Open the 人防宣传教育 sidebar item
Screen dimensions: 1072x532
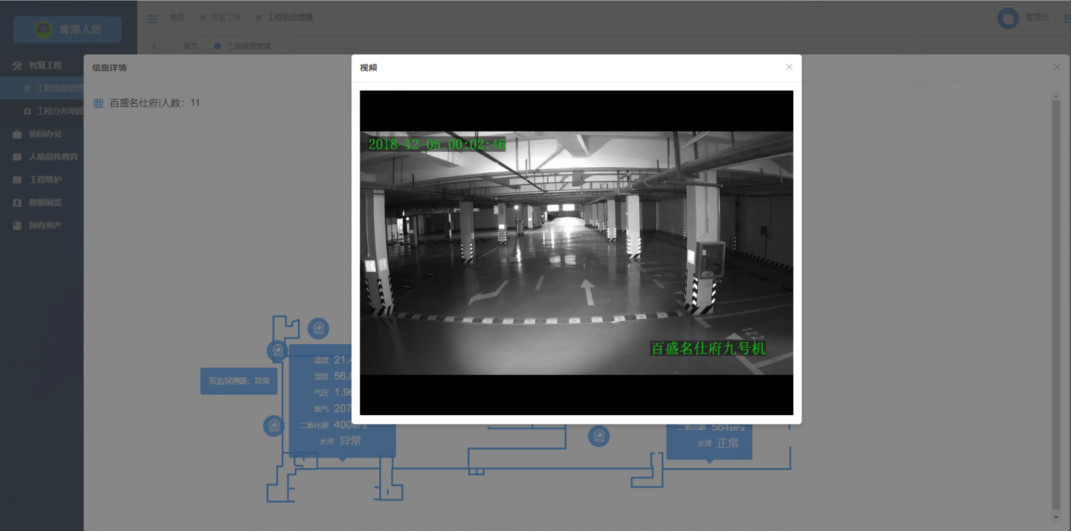coord(53,157)
